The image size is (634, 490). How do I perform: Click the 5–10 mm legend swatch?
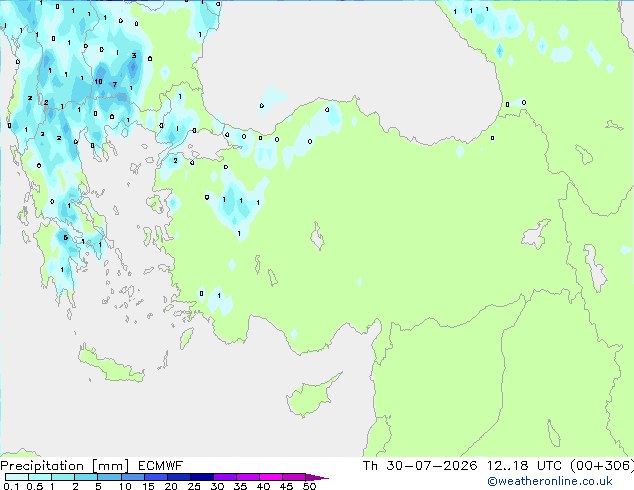click(109, 477)
